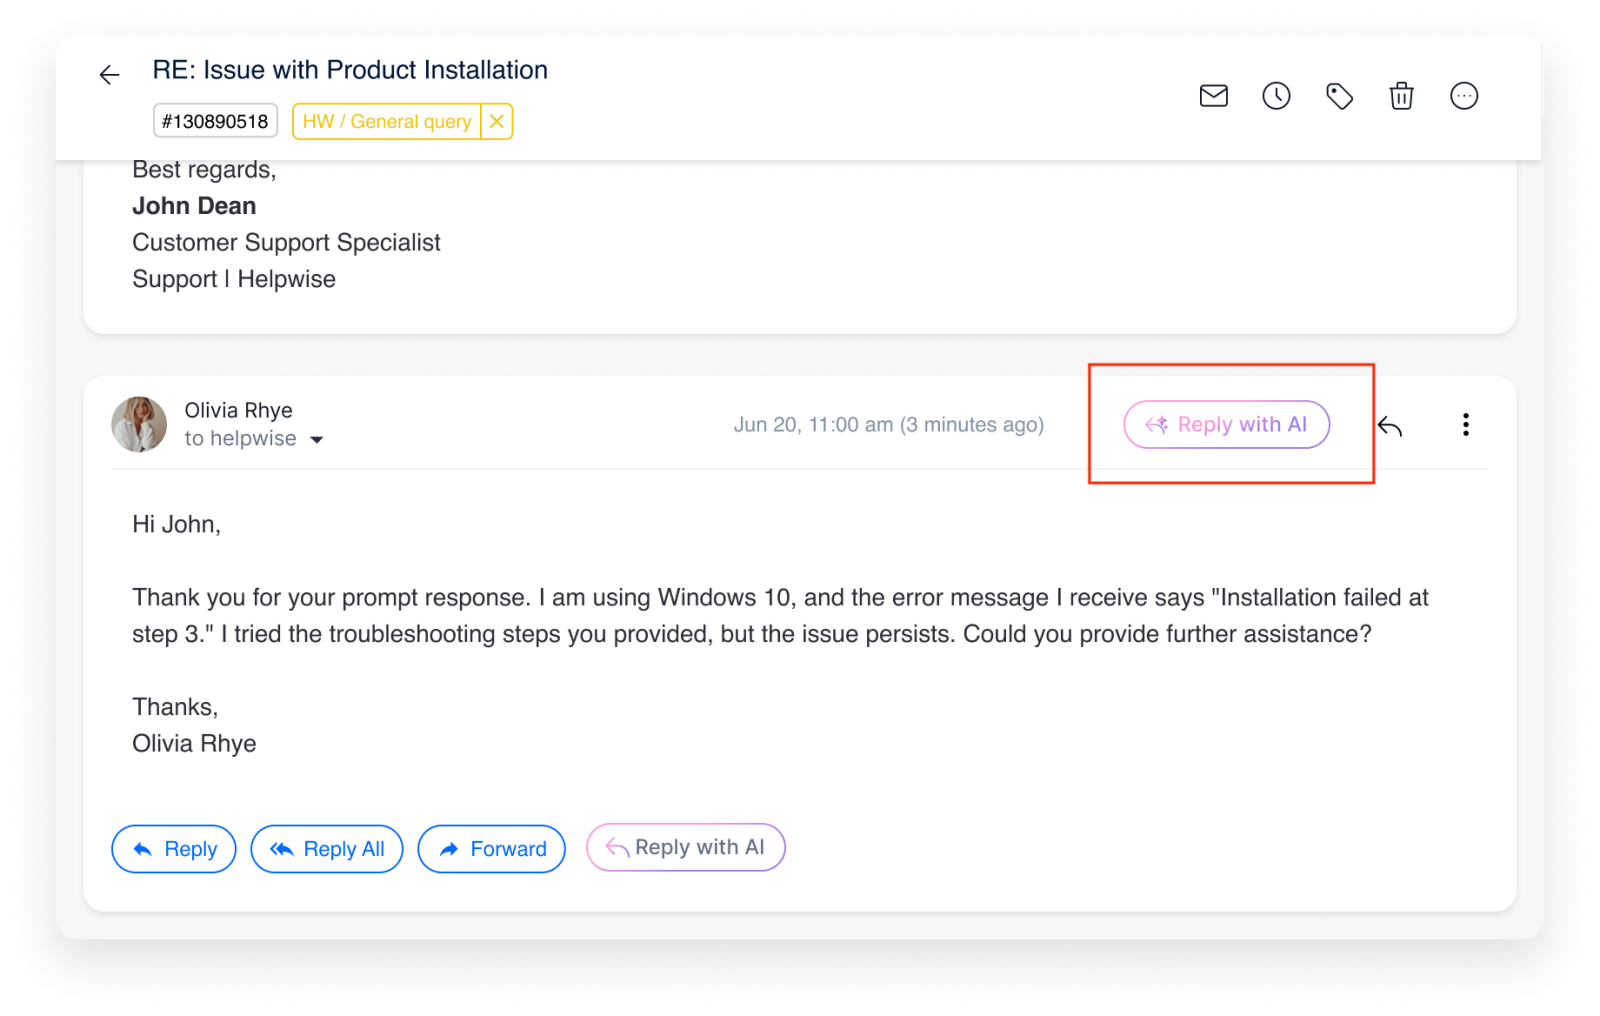Select Reply All for this email
Image resolution: width=1600 pixels, height=1016 pixels.
[x=326, y=848]
